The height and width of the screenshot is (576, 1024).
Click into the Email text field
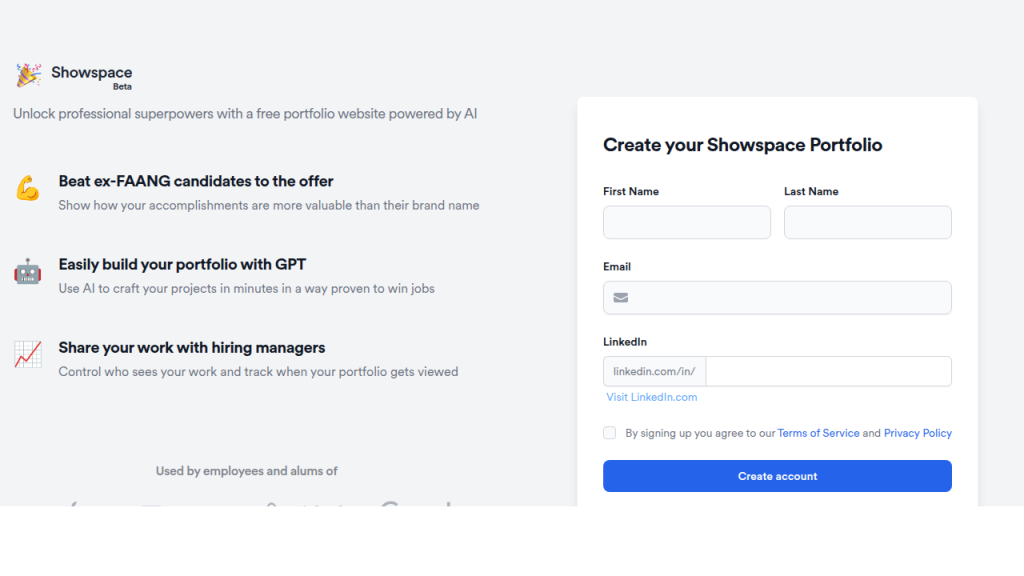(x=790, y=297)
